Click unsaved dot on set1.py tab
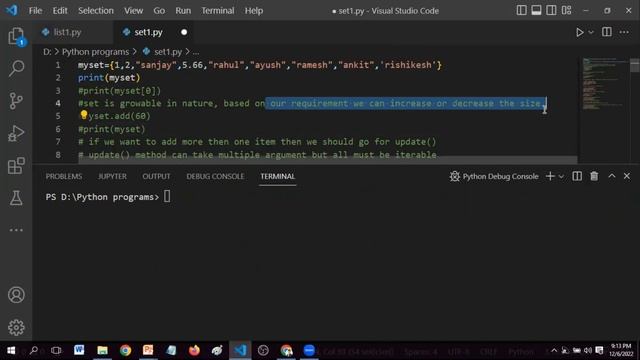 pyautogui.click(x=184, y=32)
